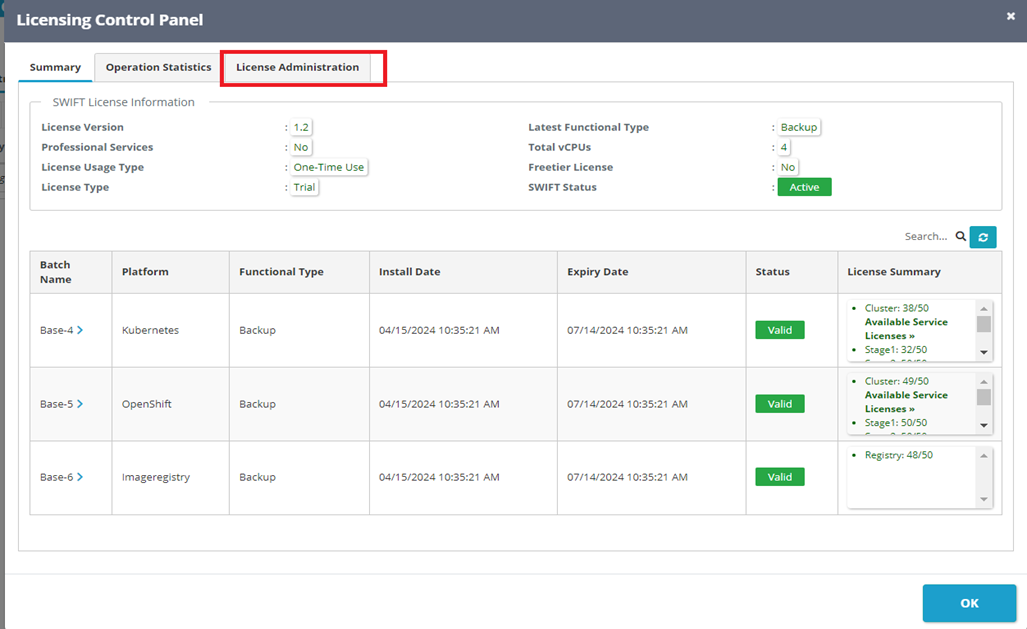The image size is (1027, 629).
Task: Click Professional Services value No
Action: click(301, 147)
